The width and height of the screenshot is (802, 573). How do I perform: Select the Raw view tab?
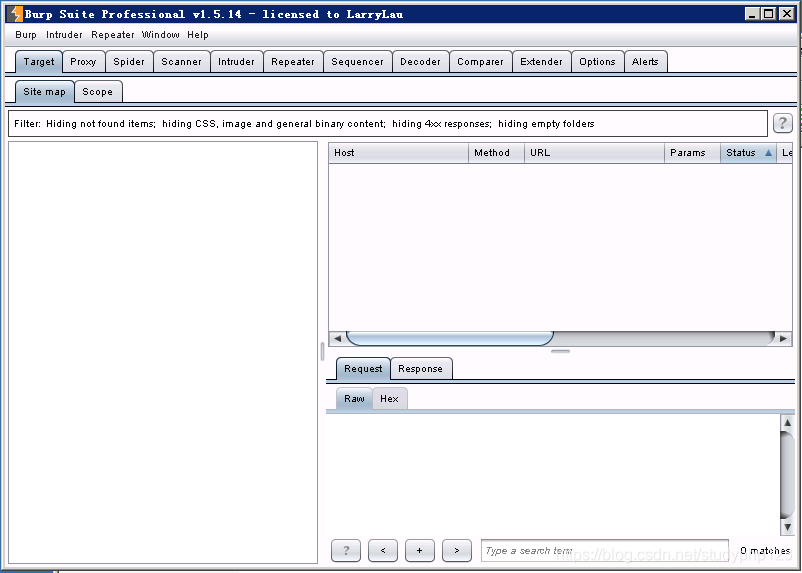(x=354, y=399)
